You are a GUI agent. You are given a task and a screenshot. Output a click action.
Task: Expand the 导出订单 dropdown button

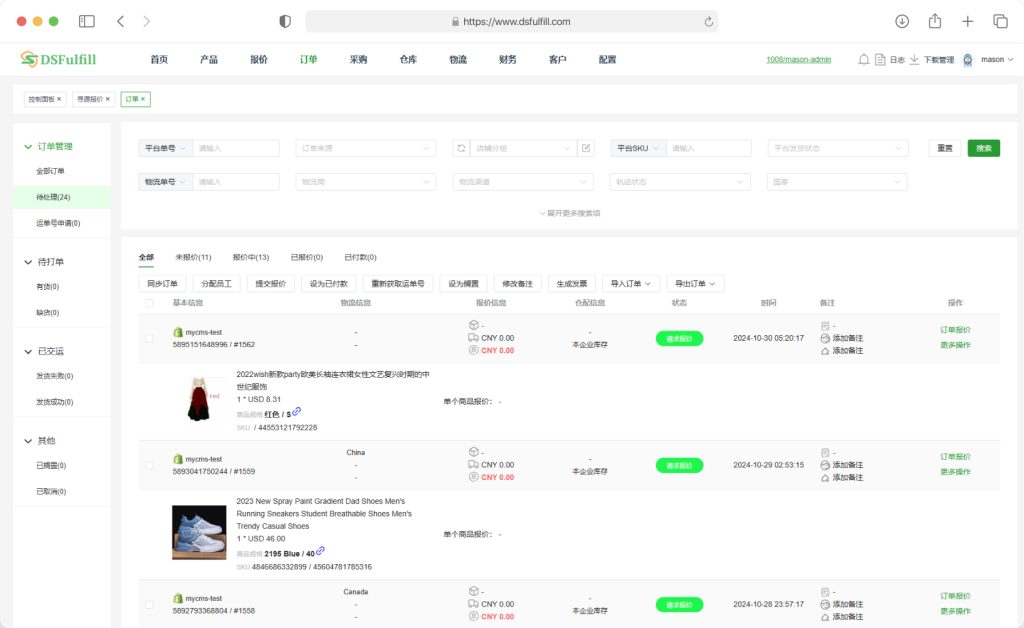(696, 284)
